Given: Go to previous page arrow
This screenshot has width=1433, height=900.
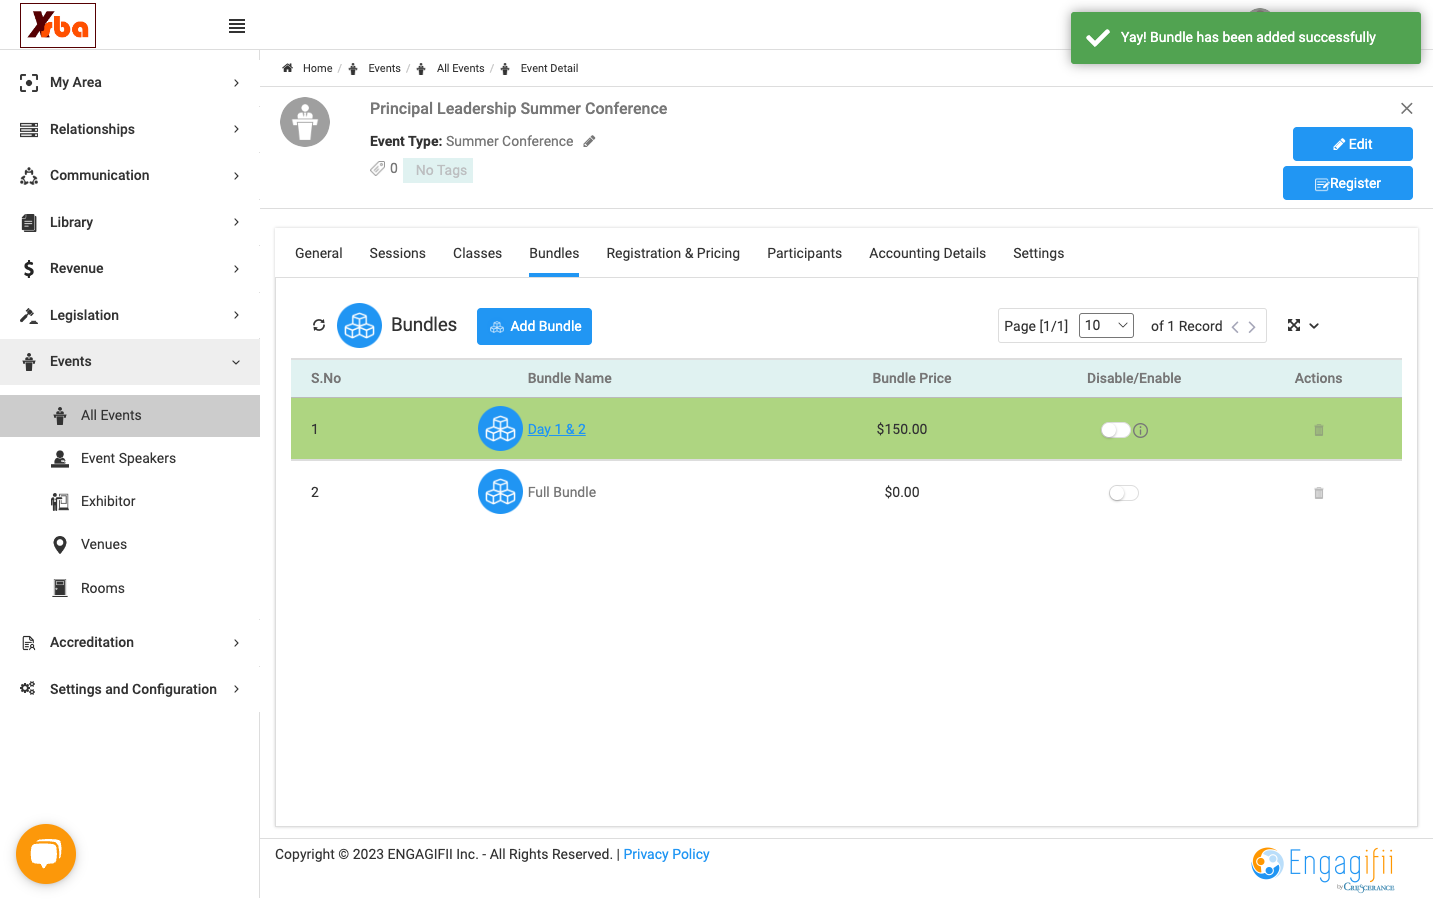Looking at the screenshot, I should point(1235,327).
